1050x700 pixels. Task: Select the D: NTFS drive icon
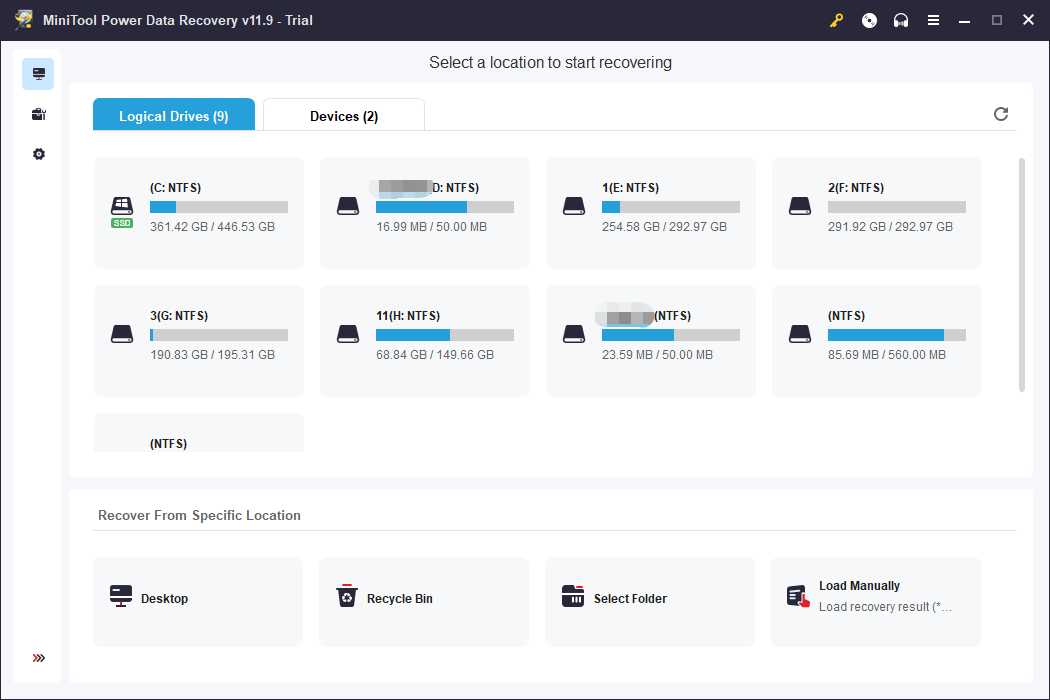tap(348, 206)
